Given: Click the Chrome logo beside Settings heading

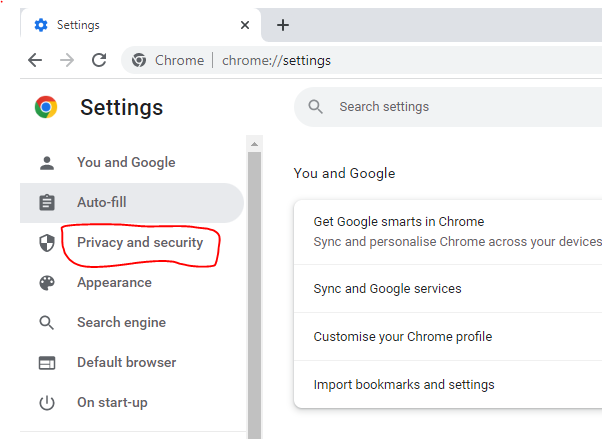Looking at the screenshot, I should (46, 107).
